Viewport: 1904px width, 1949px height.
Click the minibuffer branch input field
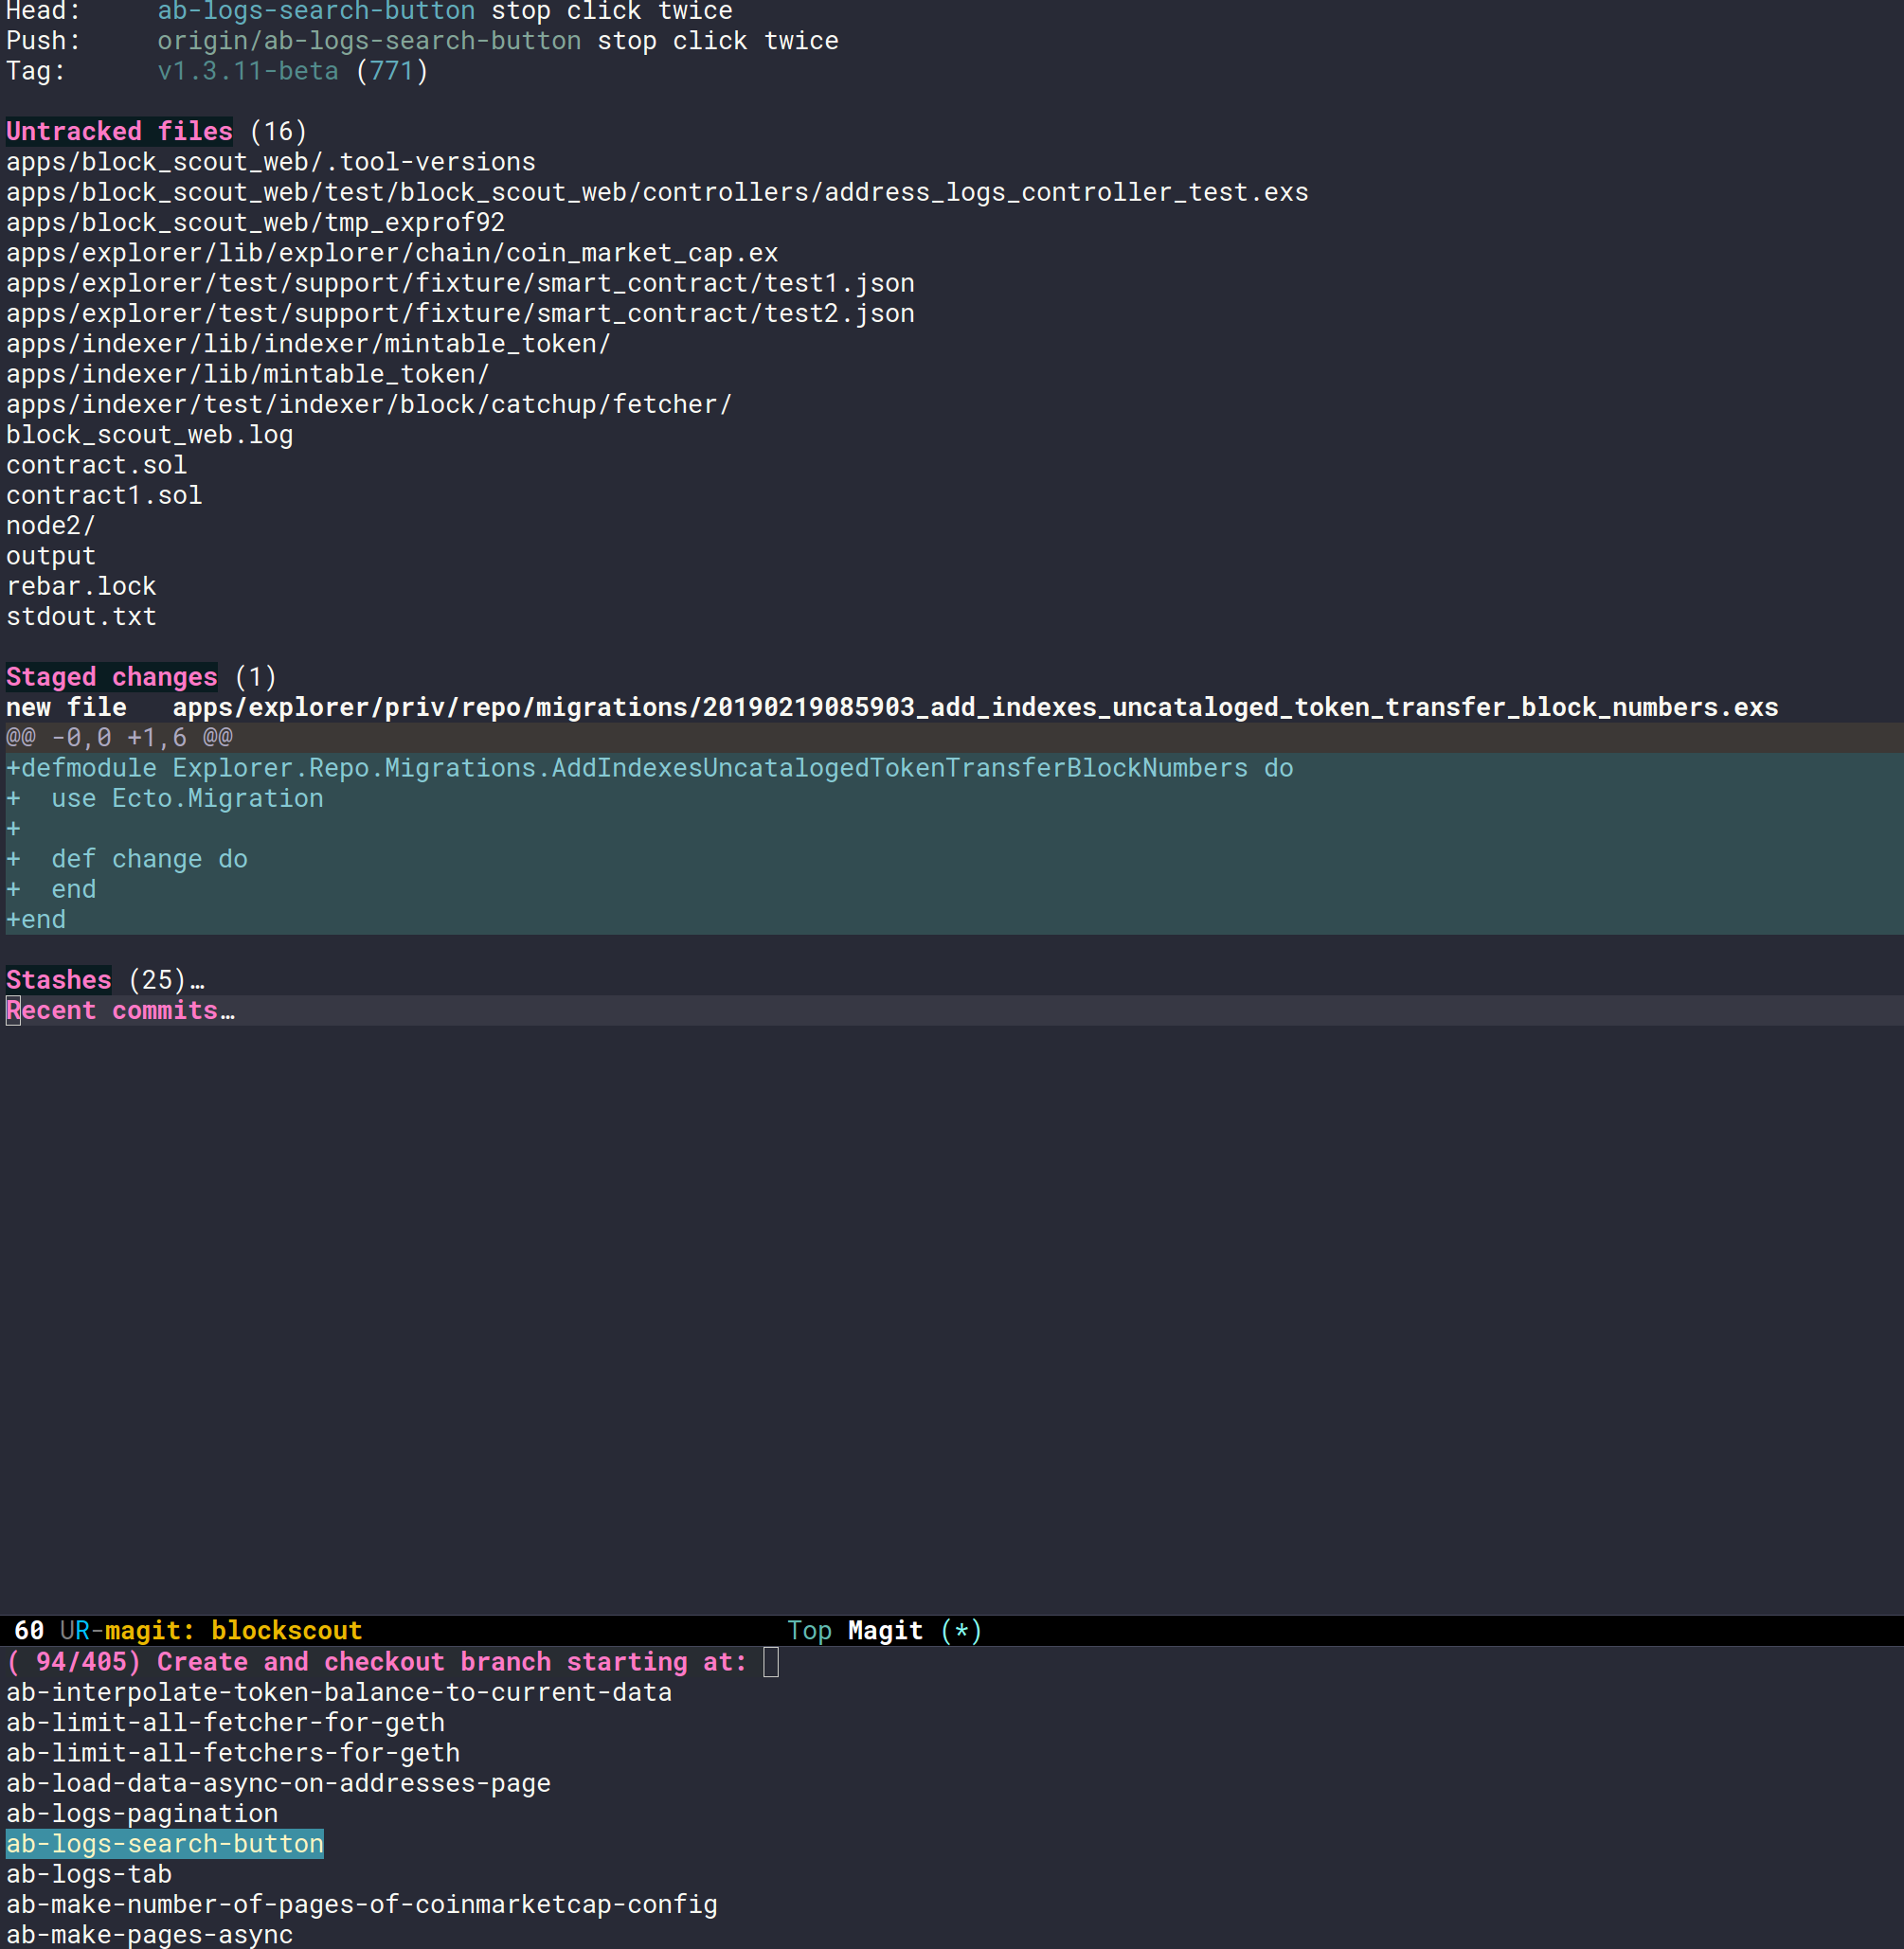click(1330, 1662)
